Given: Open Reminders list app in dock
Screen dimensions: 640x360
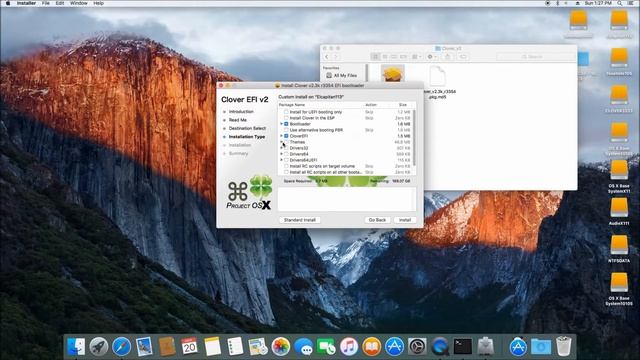Looking at the screenshot, I should click(235, 347).
